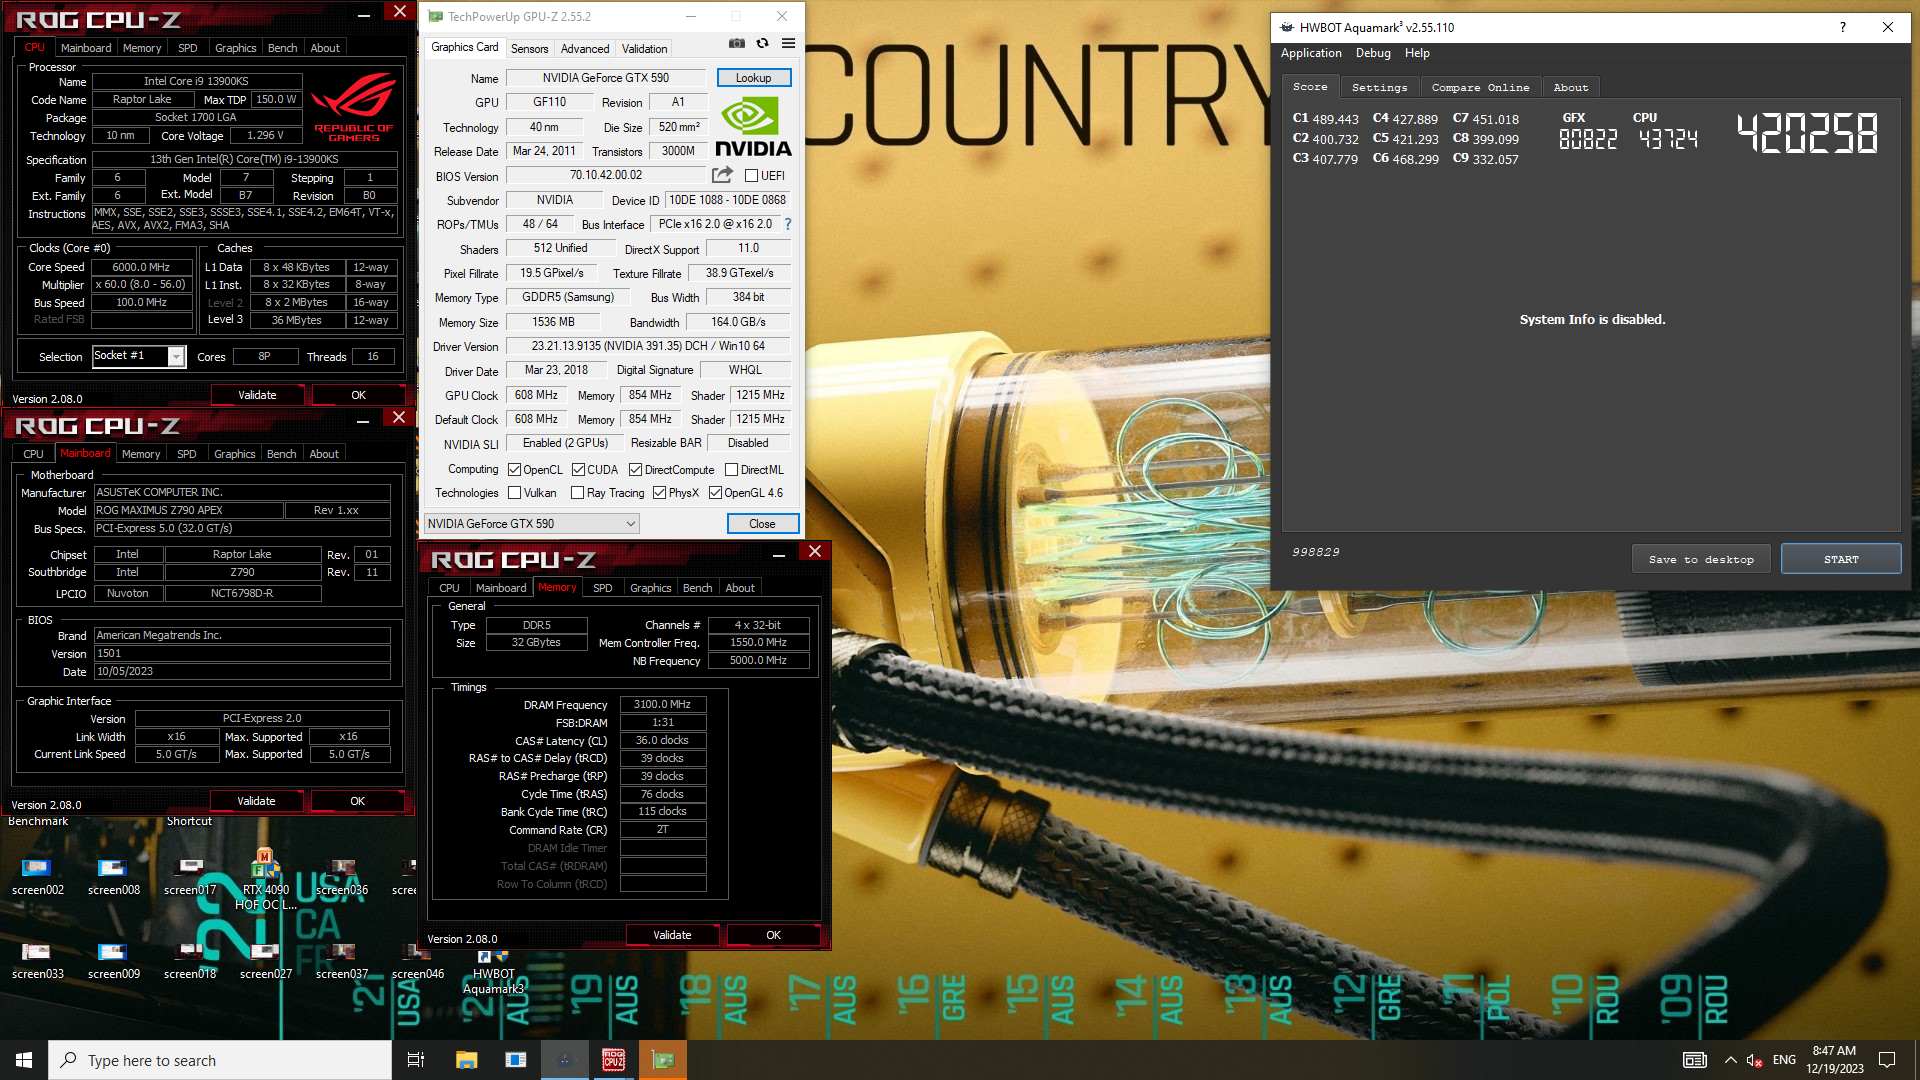Click the ENG language indicator
1920x1080 pixels.
[x=1784, y=1060]
